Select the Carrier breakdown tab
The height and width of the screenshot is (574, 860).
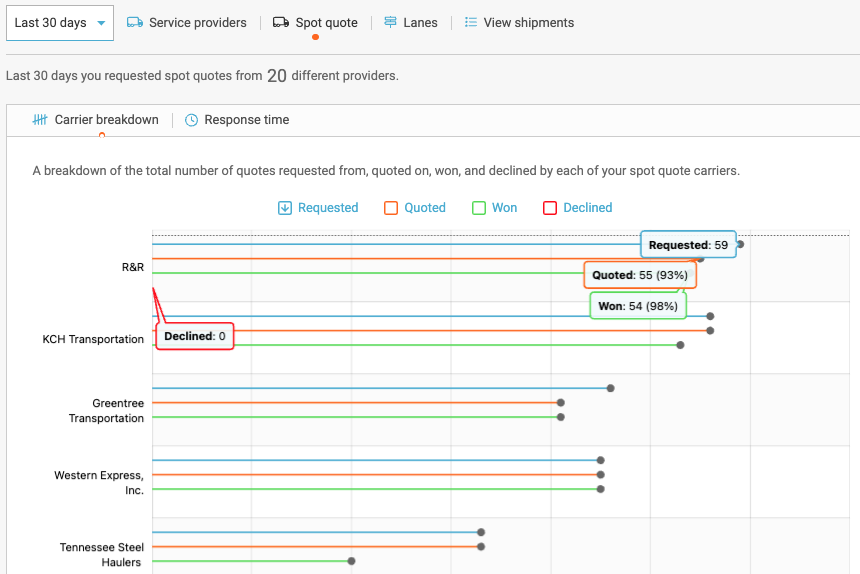point(106,120)
